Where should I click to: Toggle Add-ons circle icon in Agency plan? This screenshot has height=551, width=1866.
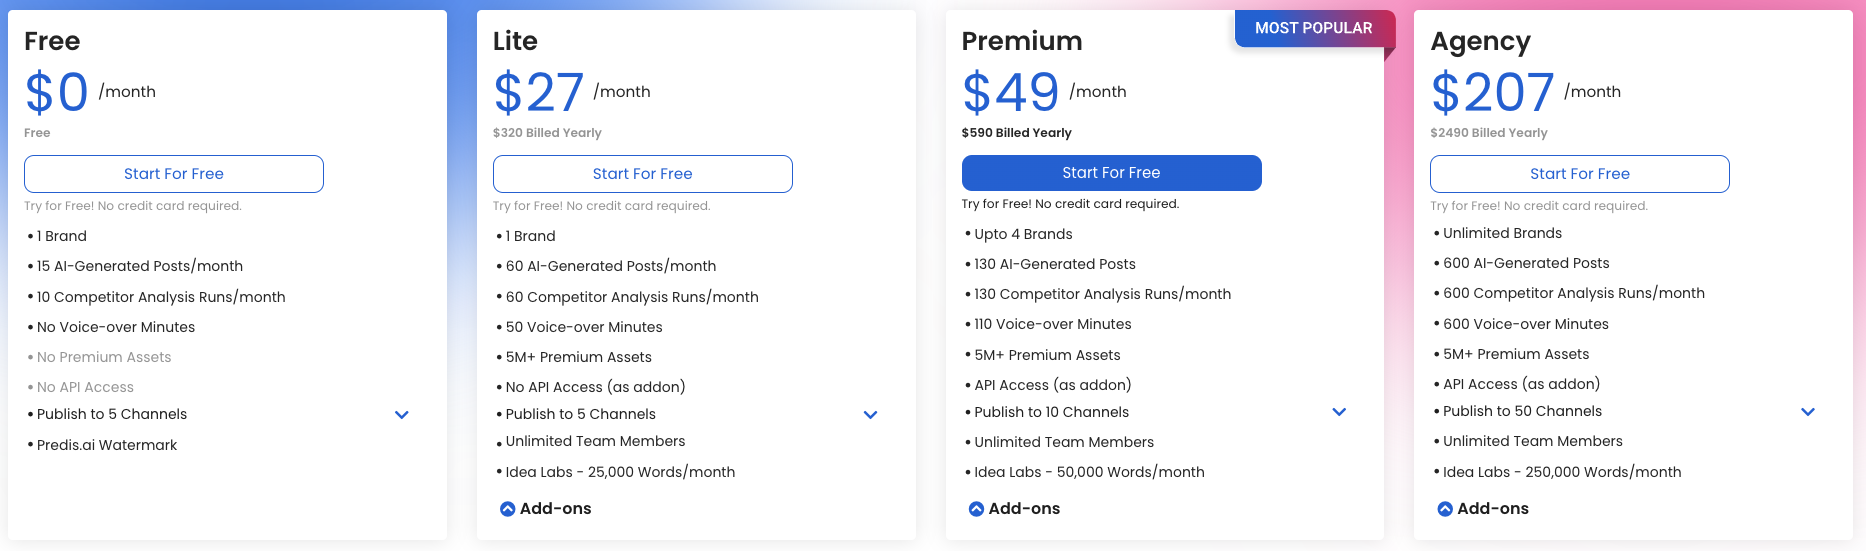[1445, 509]
